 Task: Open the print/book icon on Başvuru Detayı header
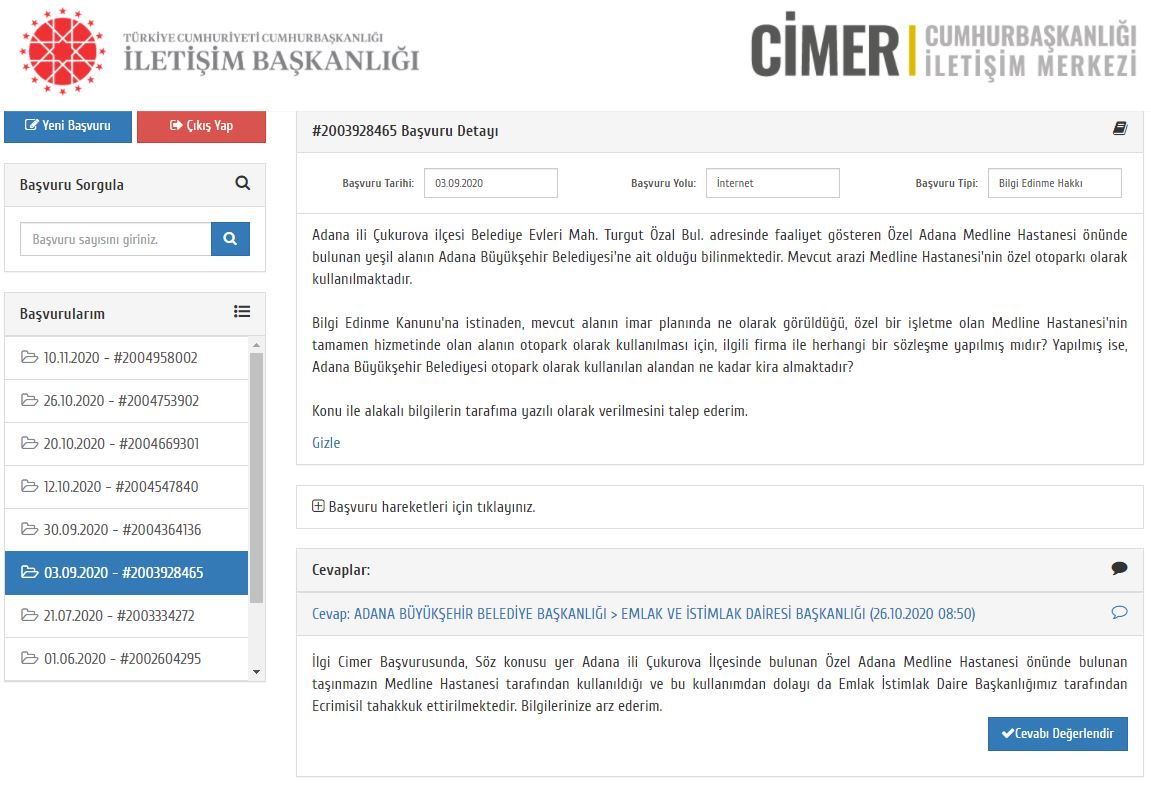pos(1120,130)
